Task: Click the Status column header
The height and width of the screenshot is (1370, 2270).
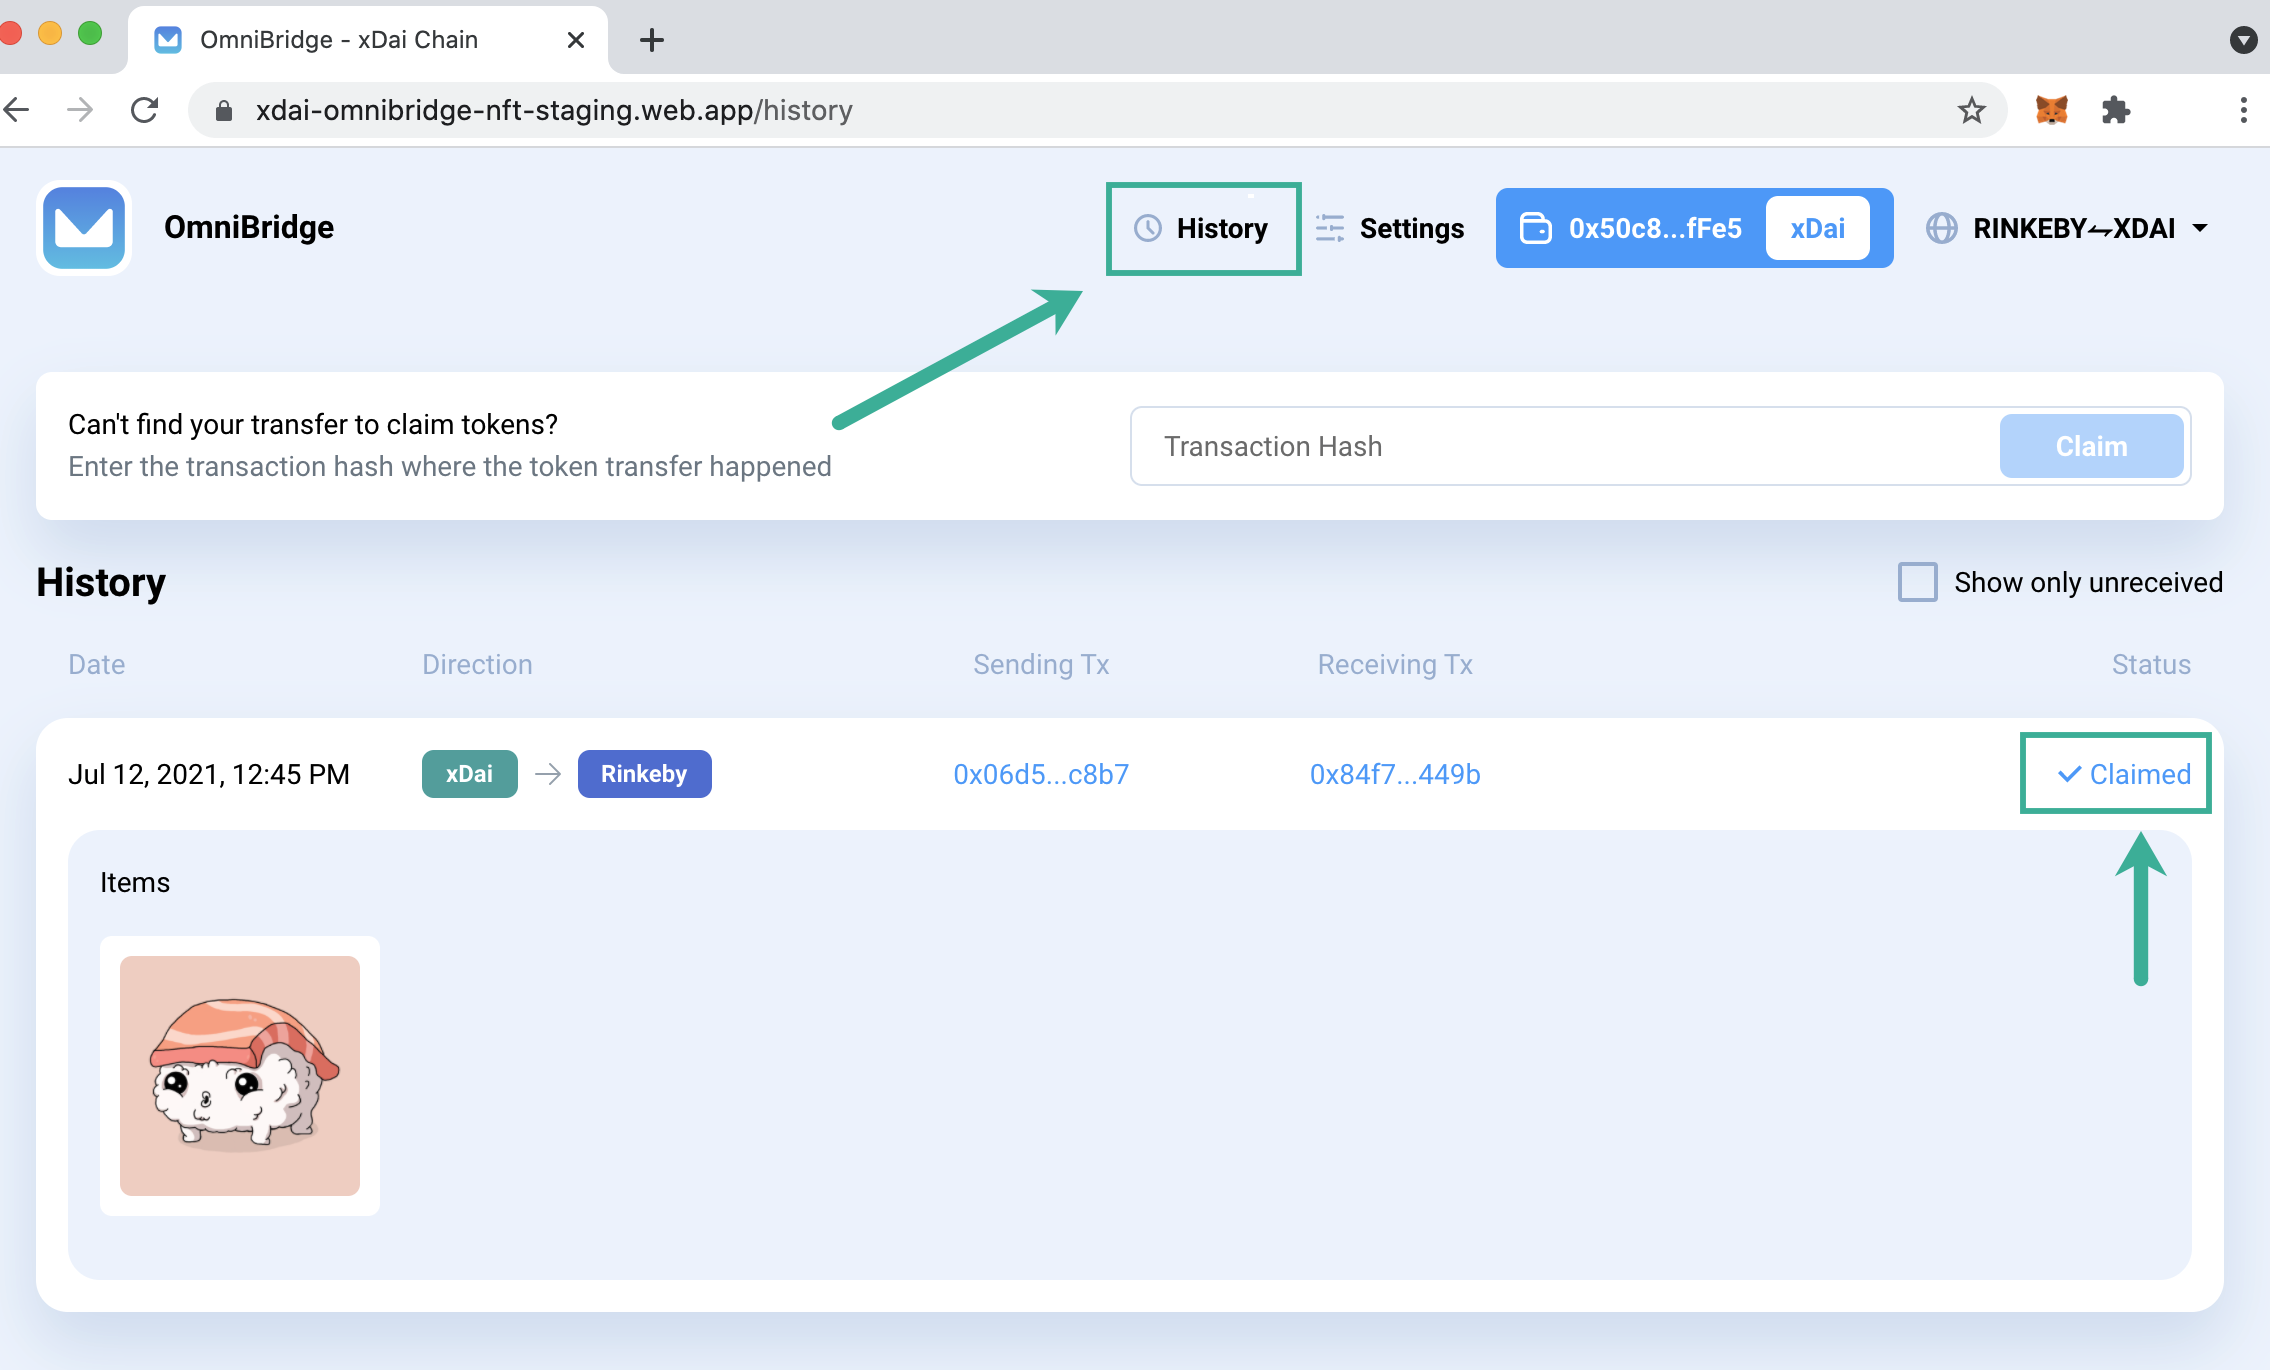Action: pyautogui.click(x=2151, y=664)
